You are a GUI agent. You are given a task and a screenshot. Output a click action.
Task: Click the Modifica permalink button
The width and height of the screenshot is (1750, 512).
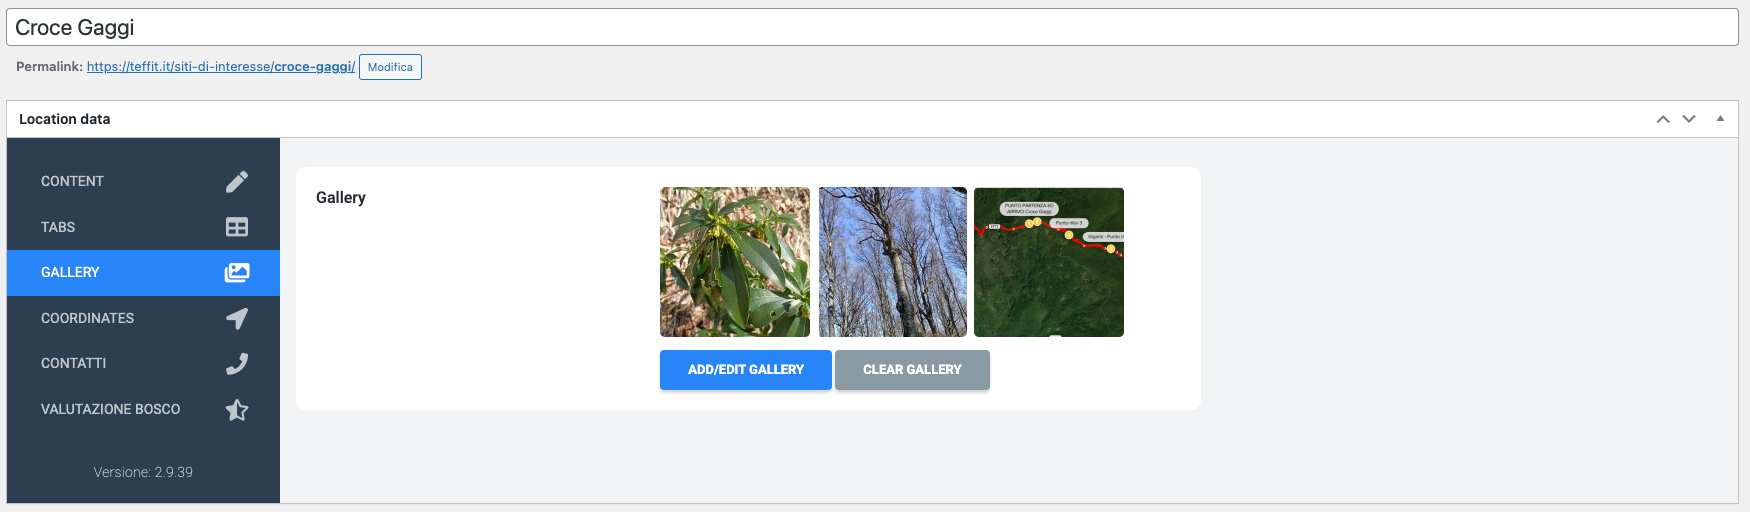(390, 67)
